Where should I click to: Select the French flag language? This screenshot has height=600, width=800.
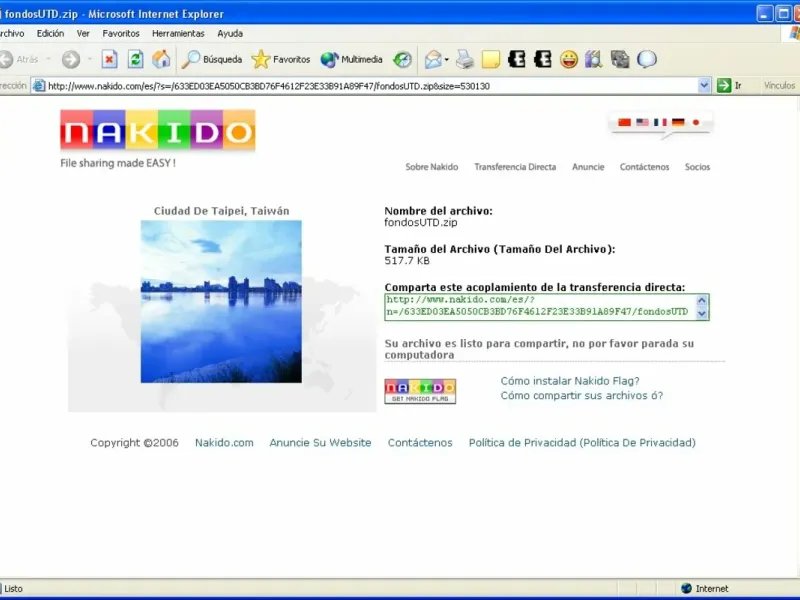(660, 122)
